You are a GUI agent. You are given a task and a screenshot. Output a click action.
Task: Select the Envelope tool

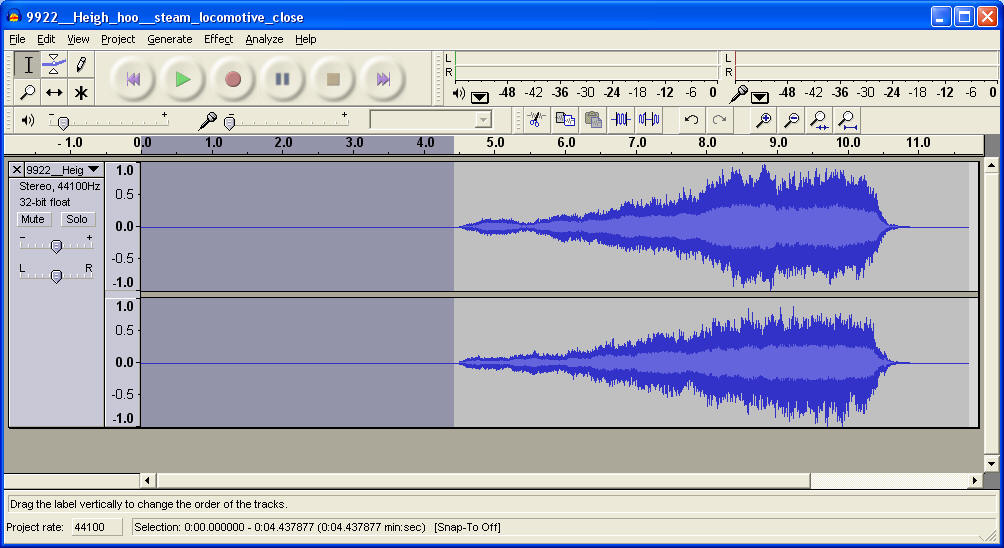[54, 65]
